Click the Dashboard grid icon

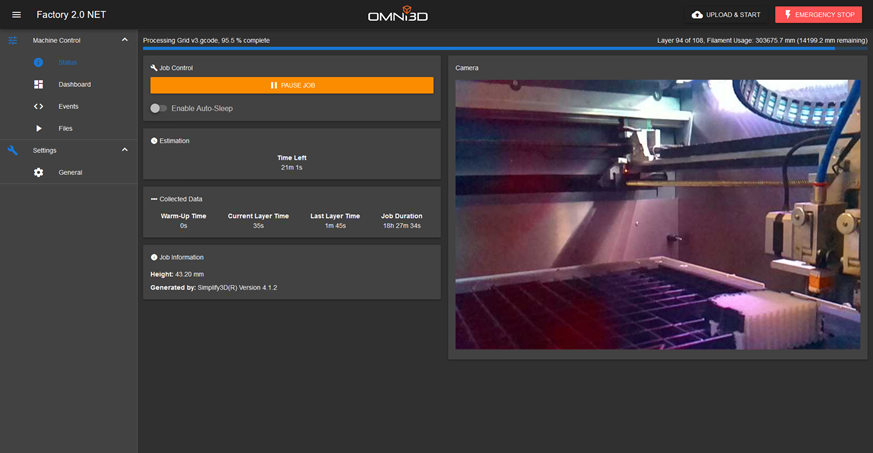click(x=38, y=85)
